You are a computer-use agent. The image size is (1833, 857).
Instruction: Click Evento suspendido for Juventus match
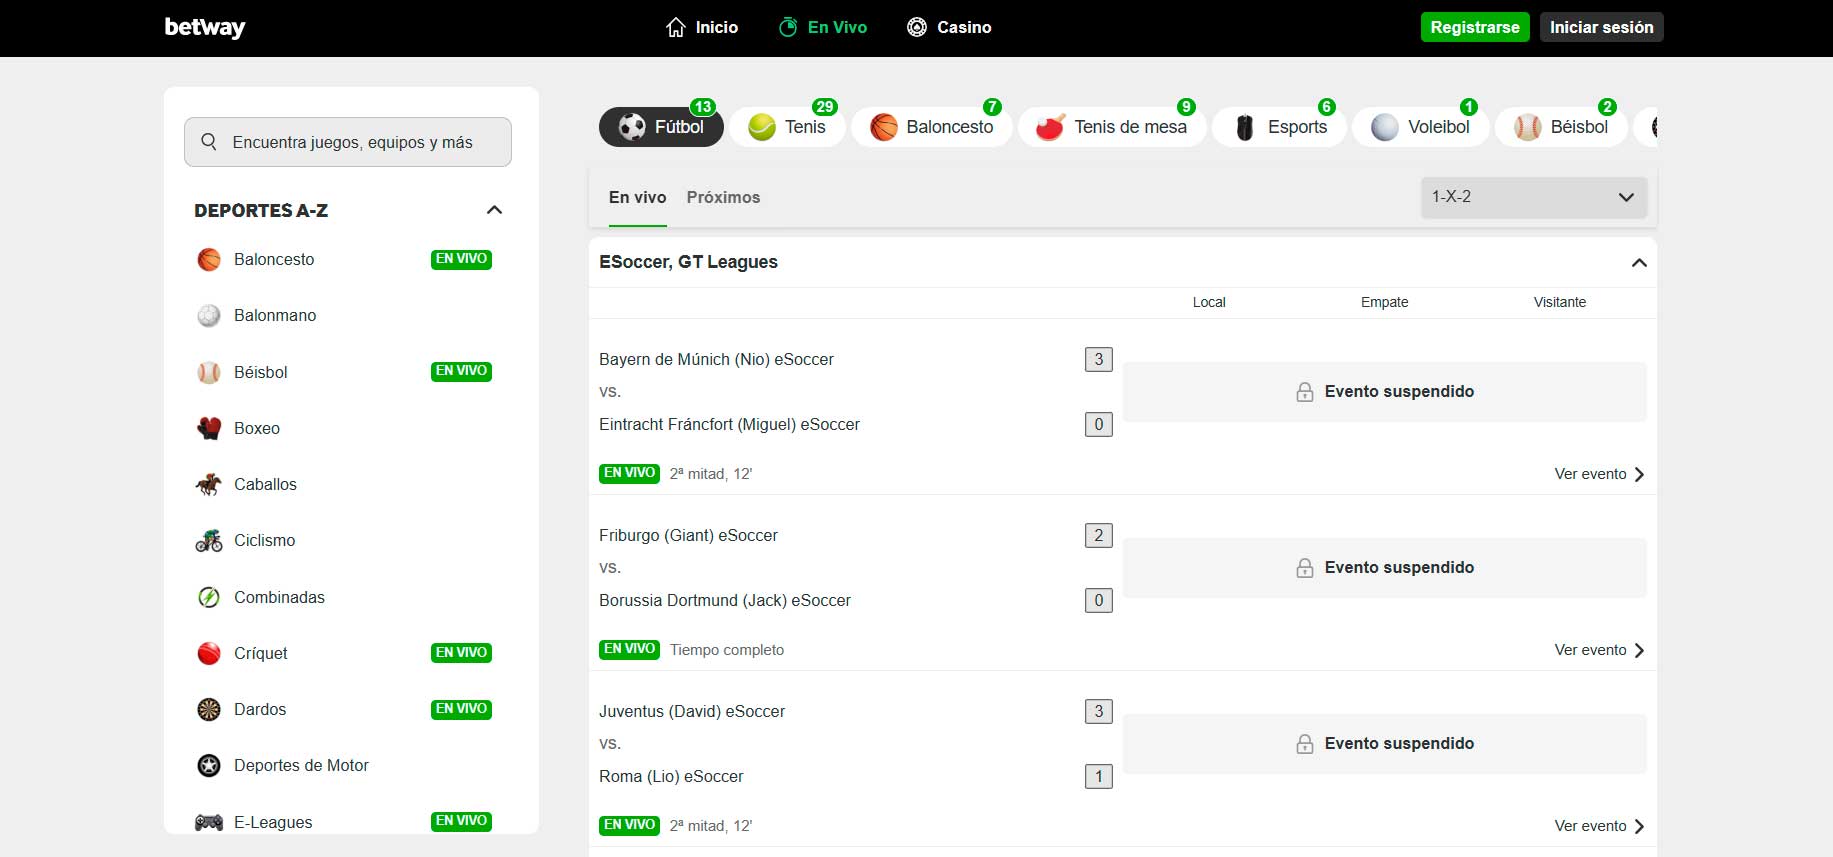1385,744
